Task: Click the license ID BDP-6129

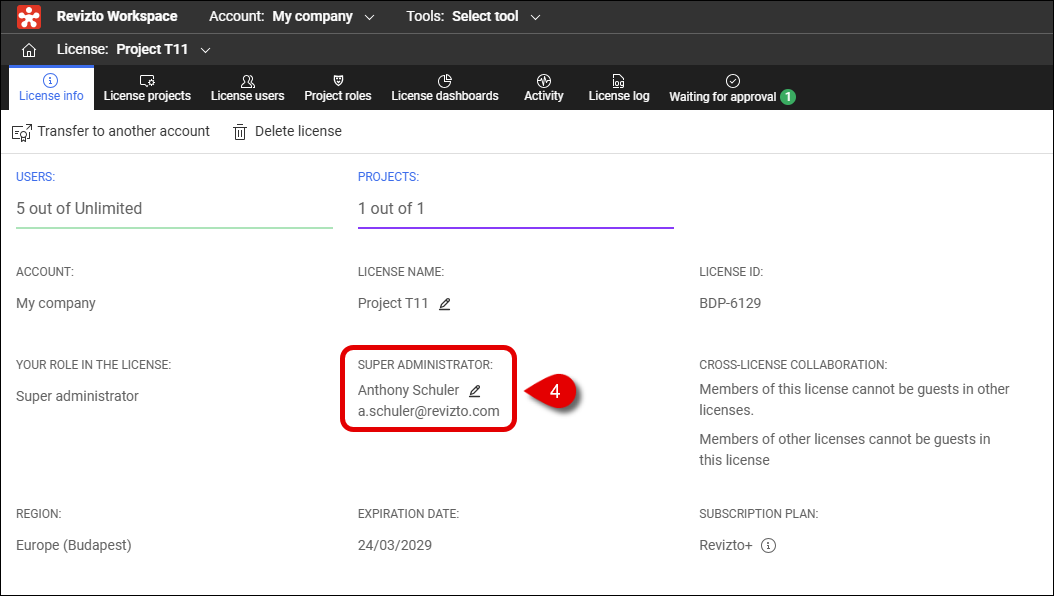Action: coord(730,303)
